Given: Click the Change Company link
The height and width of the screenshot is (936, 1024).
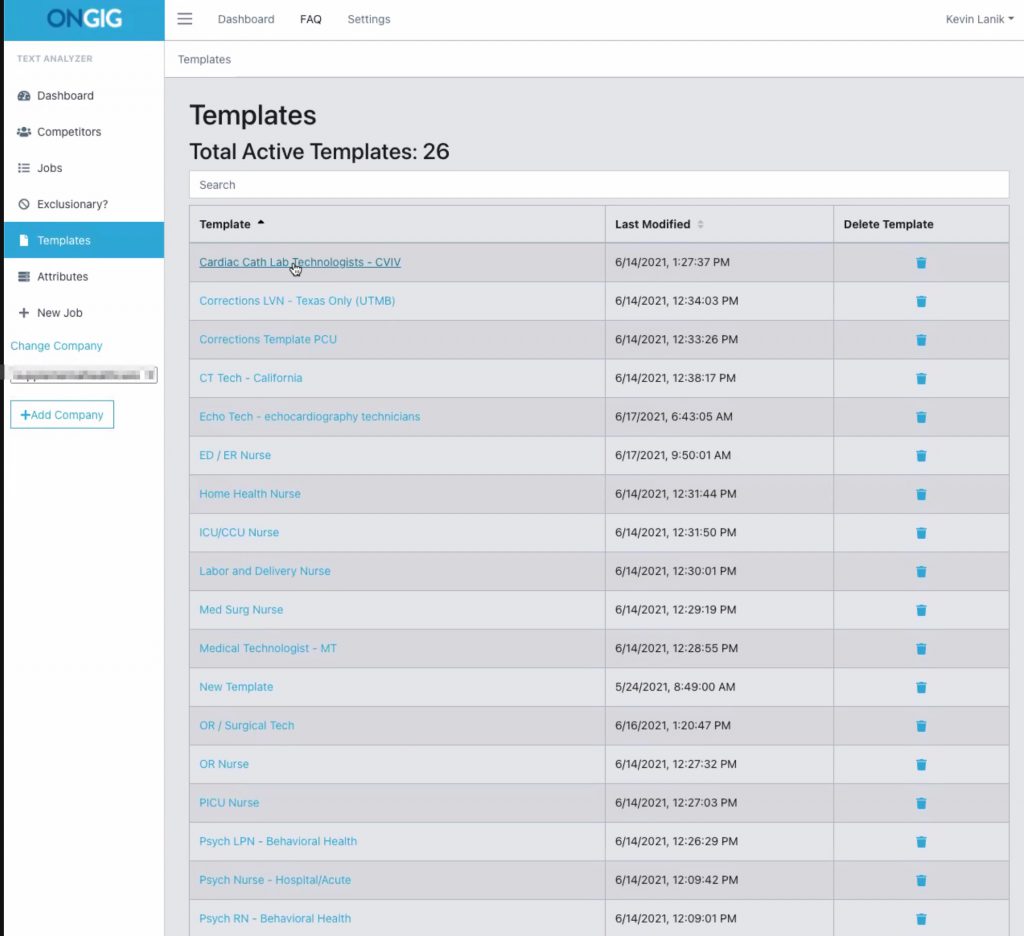Looking at the screenshot, I should click(x=56, y=346).
